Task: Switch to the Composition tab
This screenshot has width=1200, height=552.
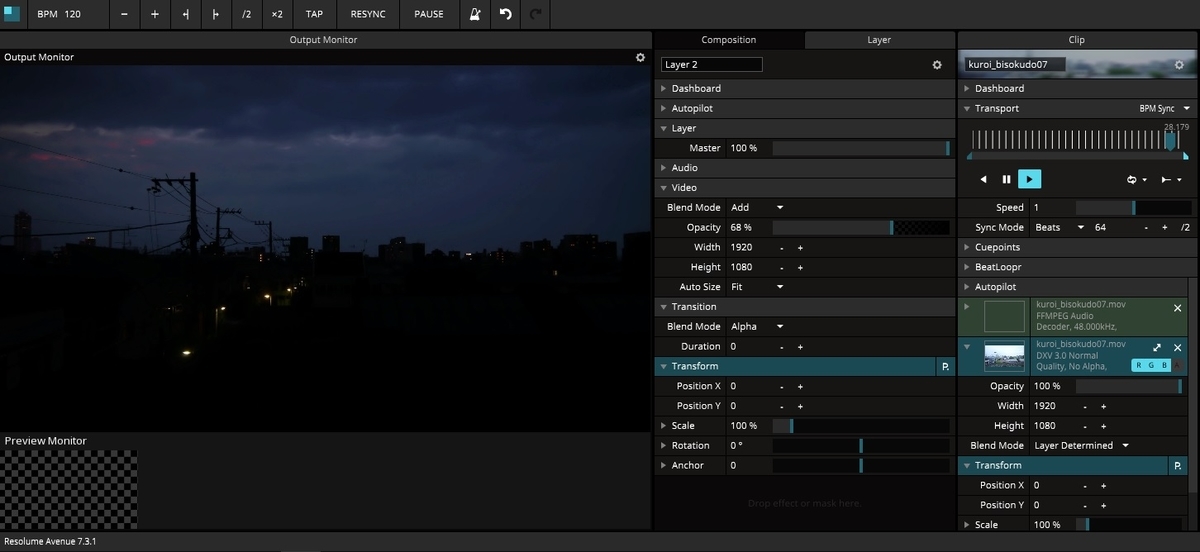Action: (729, 40)
